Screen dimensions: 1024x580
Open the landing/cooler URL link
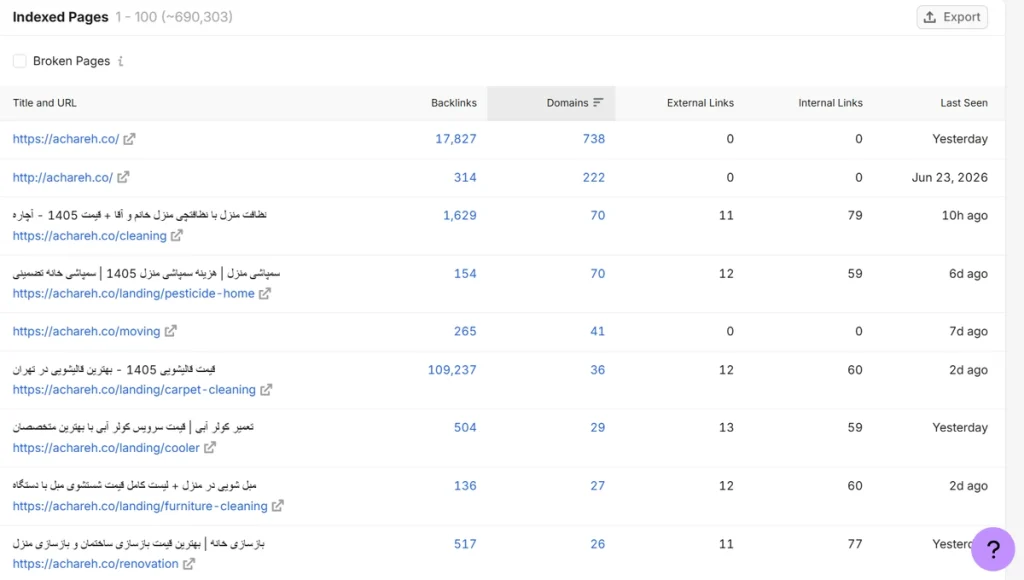coord(106,447)
